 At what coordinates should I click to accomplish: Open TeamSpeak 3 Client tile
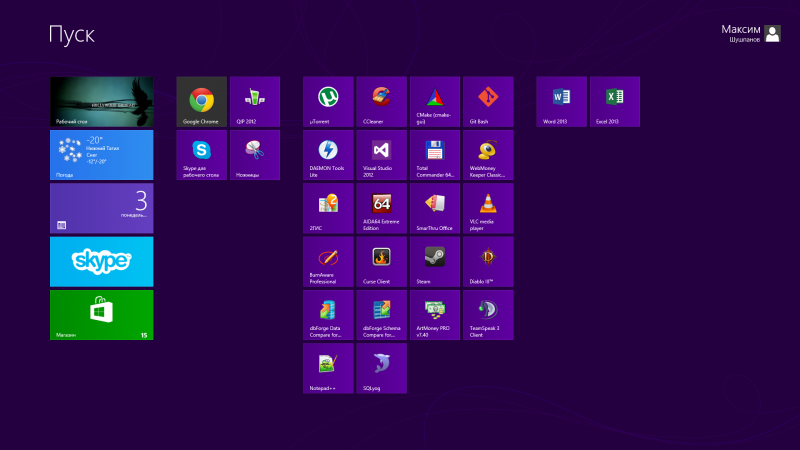pos(488,315)
